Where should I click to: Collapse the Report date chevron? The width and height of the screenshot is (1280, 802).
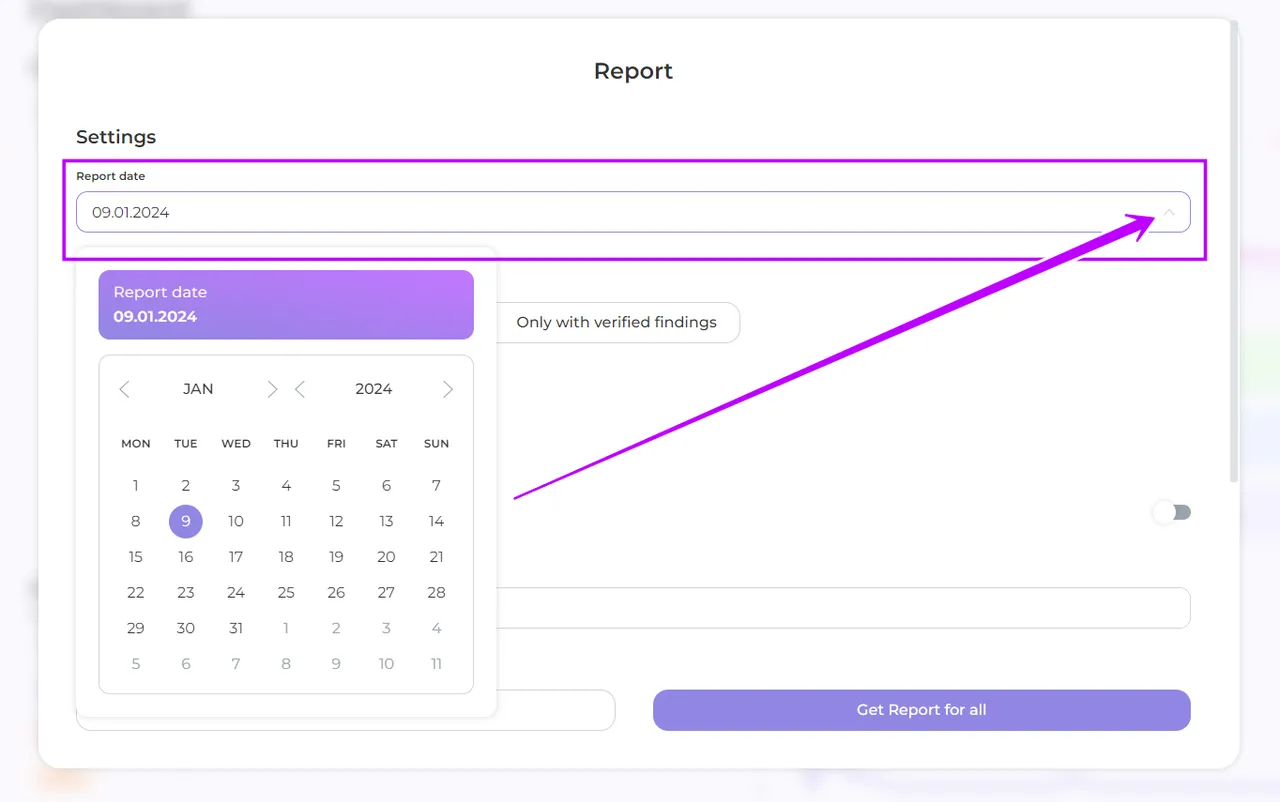coord(1168,213)
